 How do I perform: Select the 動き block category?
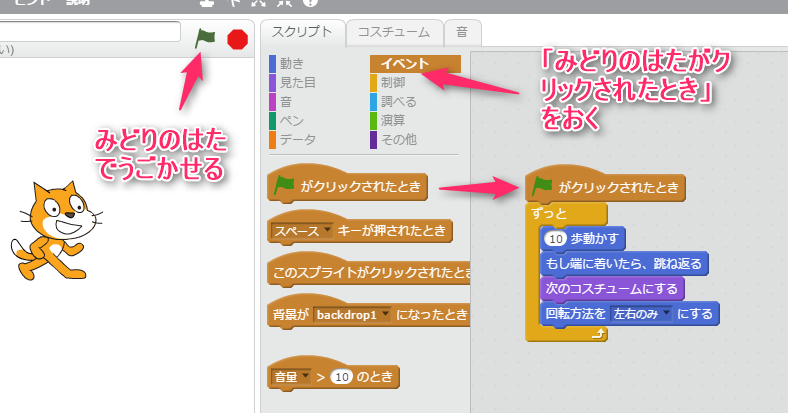click(x=291, y=64)
